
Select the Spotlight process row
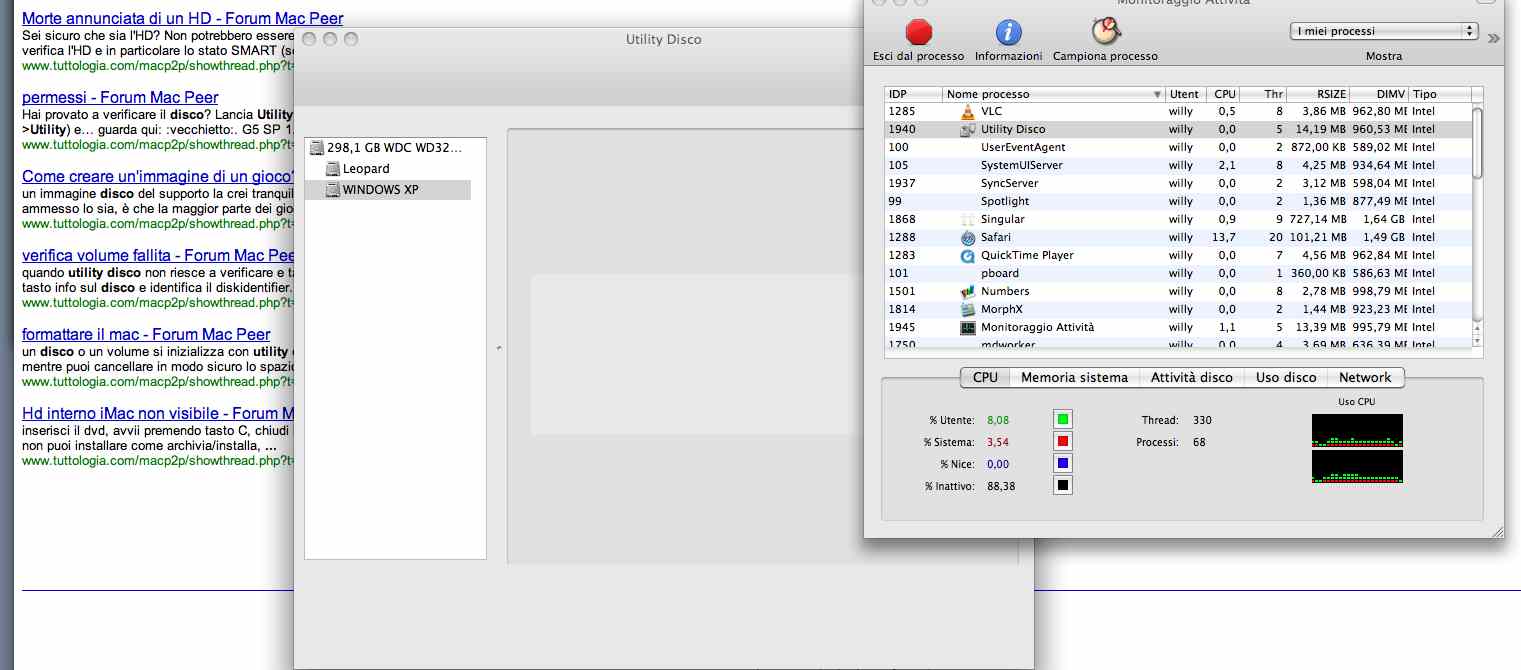1178,201
